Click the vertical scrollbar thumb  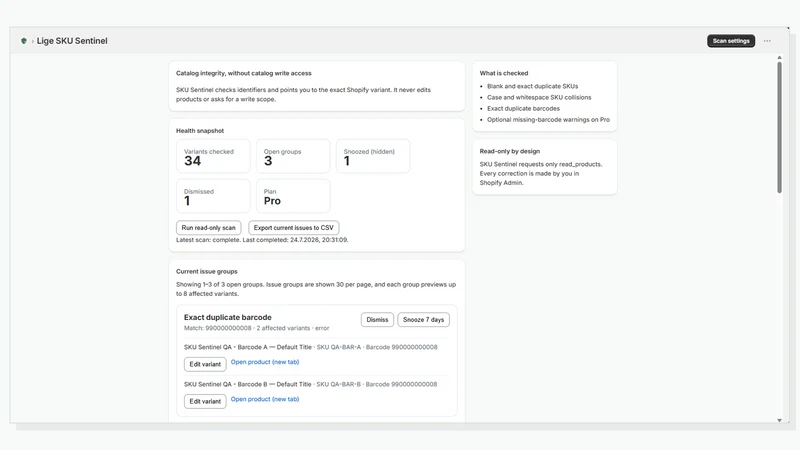[779, 128]
